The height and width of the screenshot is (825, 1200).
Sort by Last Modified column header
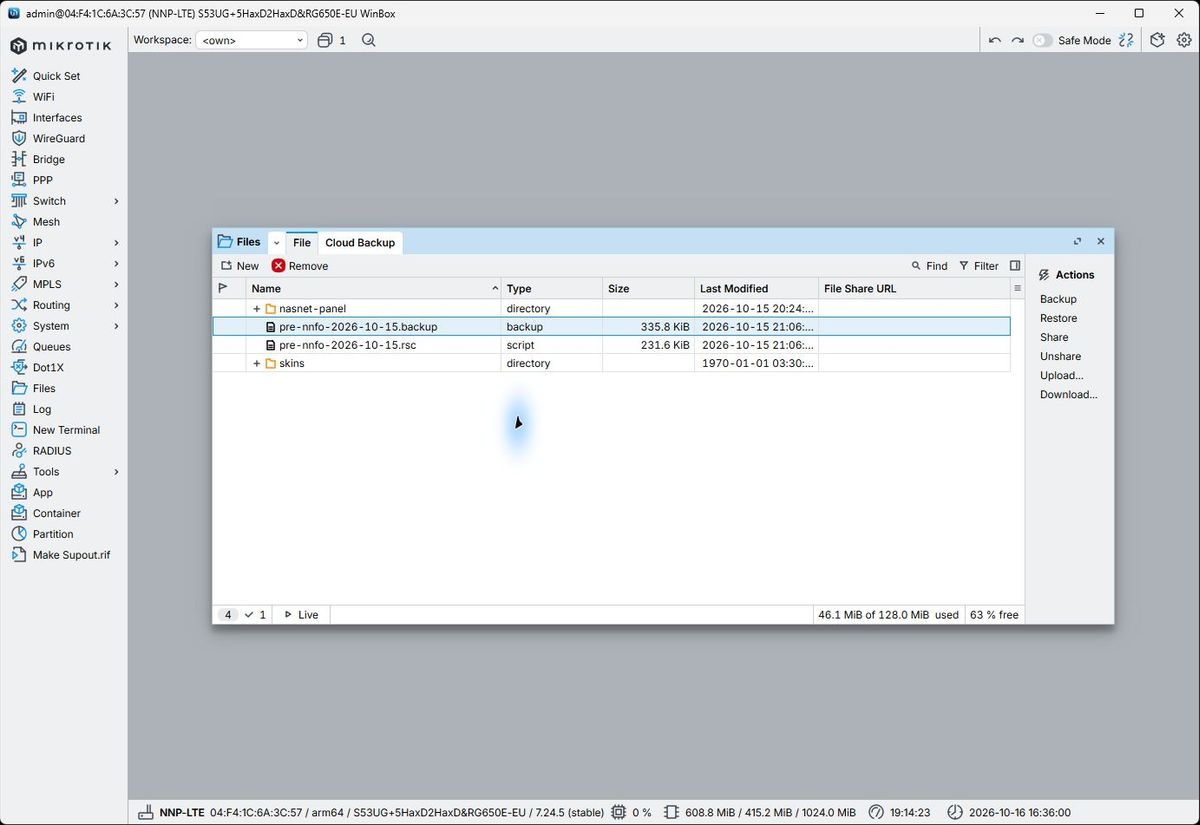755,288
